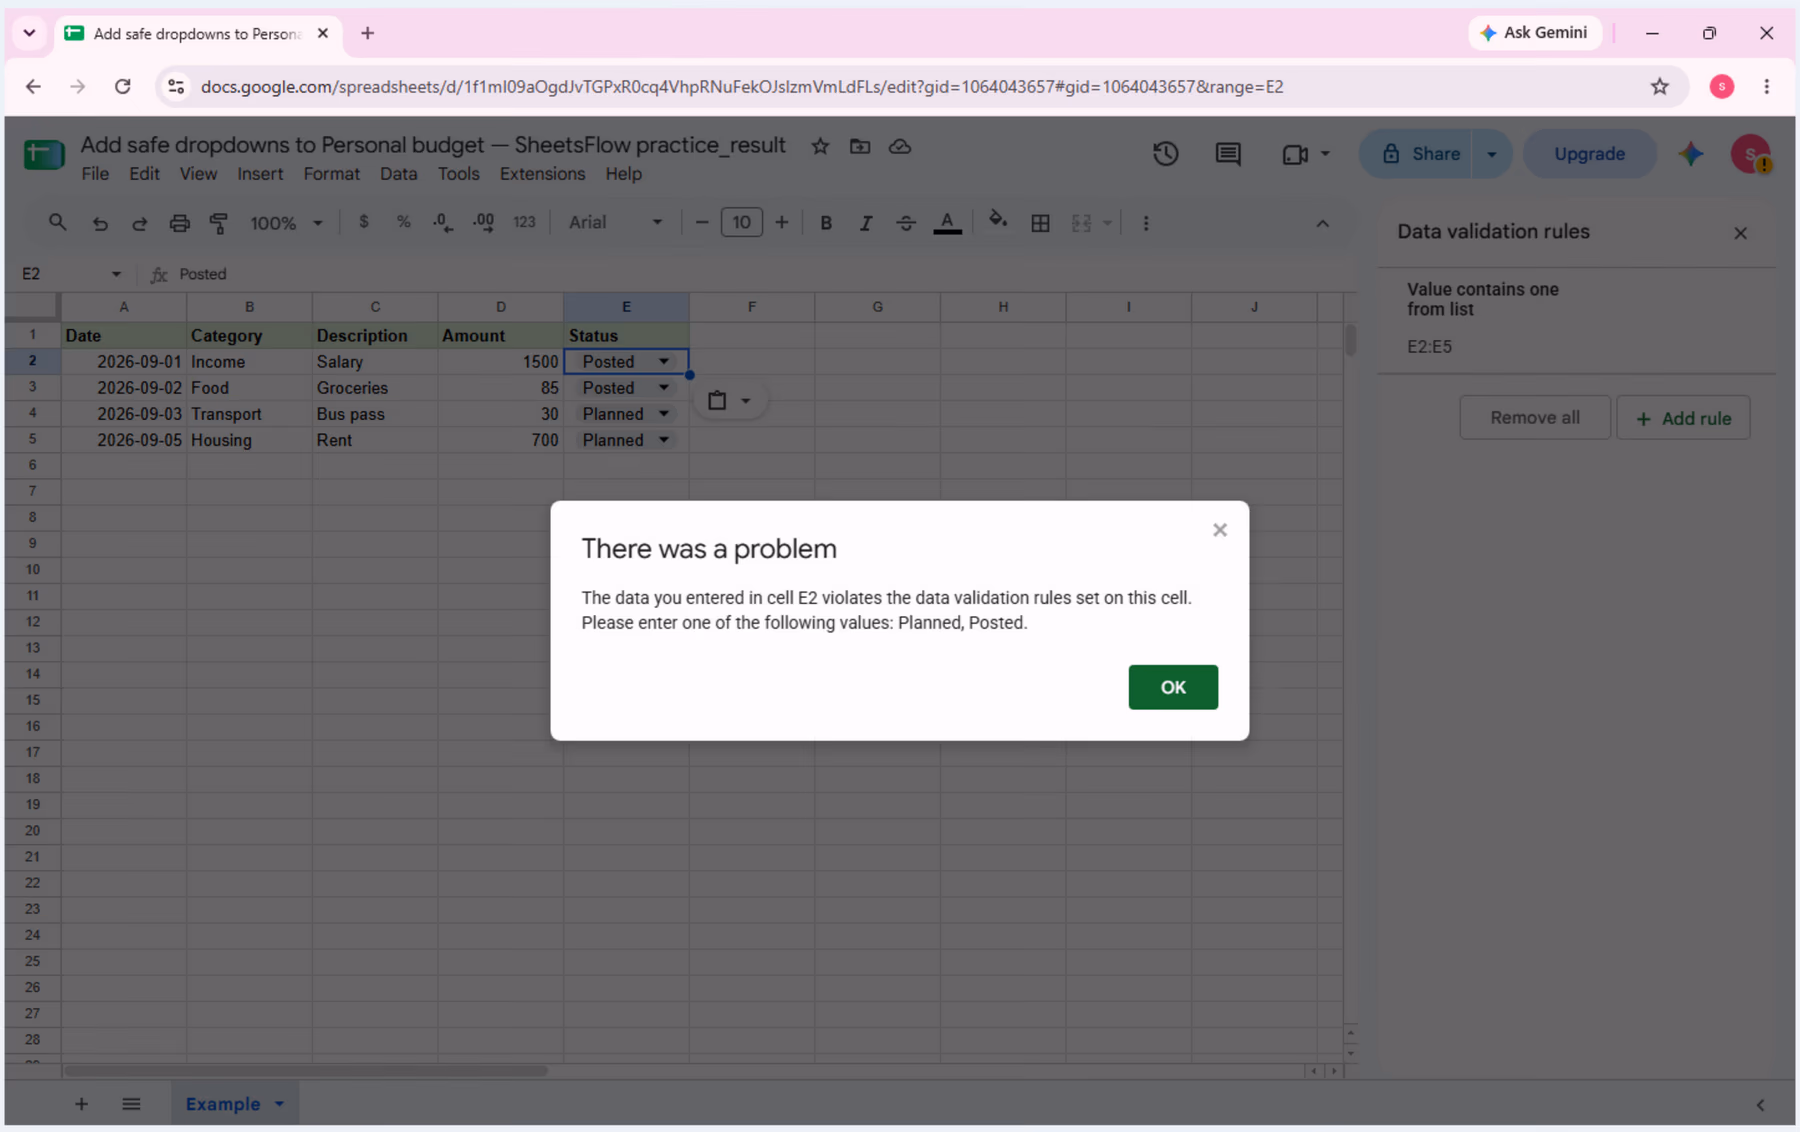The height and width of the screenshot is (1132, 1800).
Task: Open the Data menu
Action: point(398,174)
